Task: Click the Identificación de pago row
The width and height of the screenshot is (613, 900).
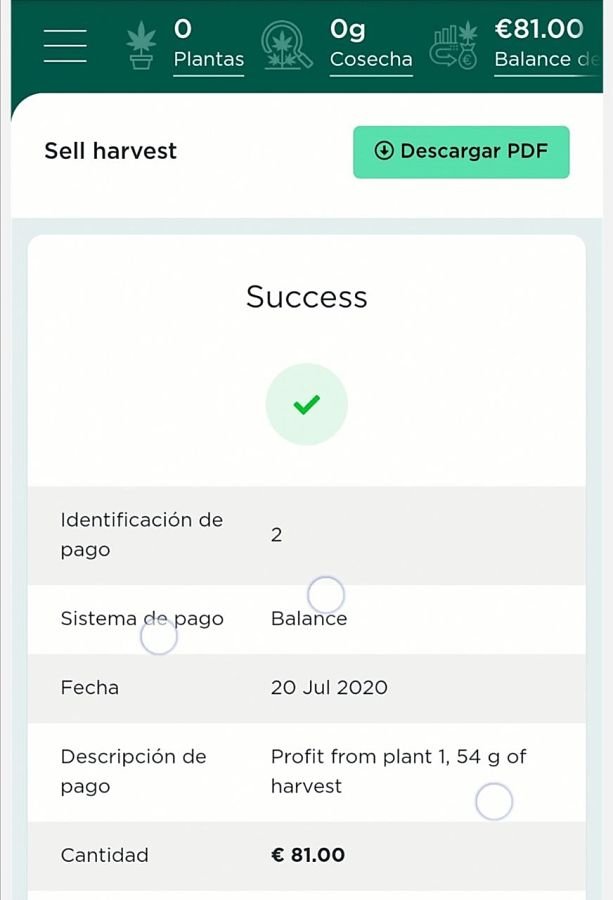Action: 306,535
